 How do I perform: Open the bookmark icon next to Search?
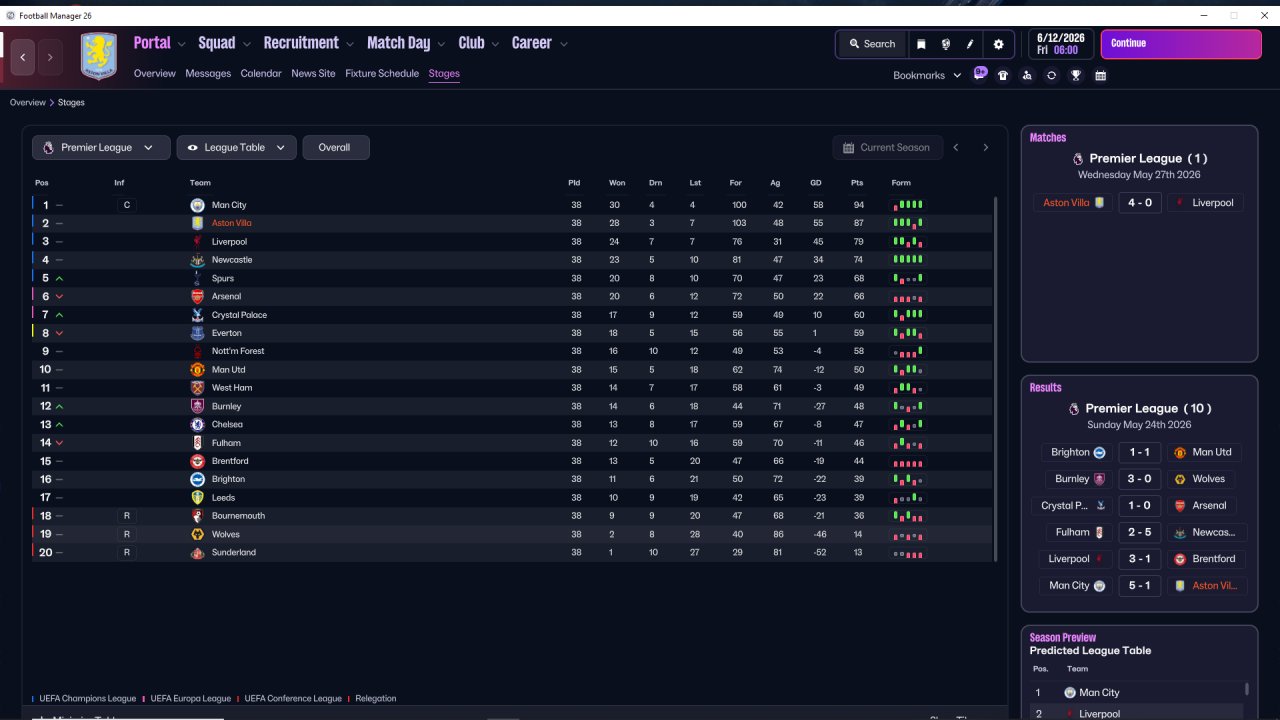click(x=921, y=44)
